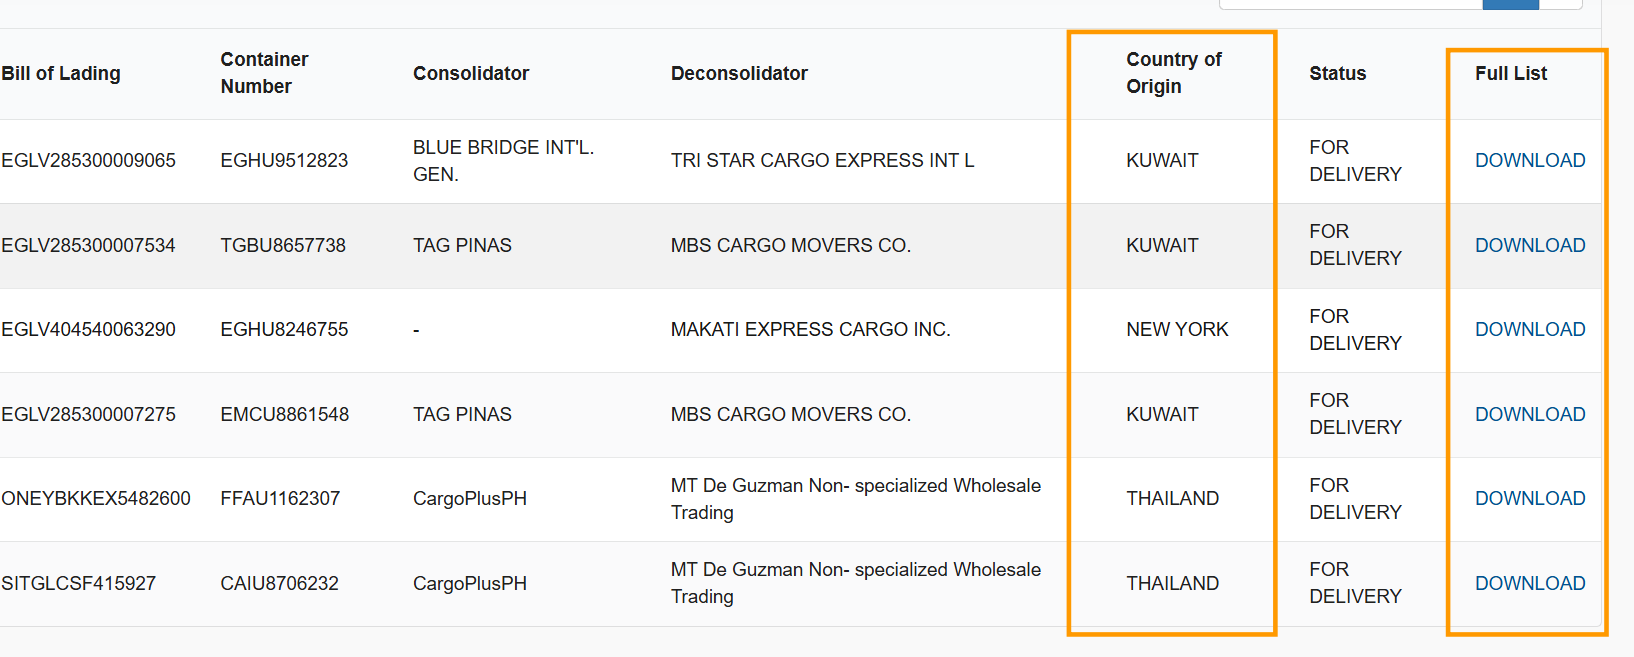Select bill of lading EGLV285300009065
This screenshot has height=657, width=1634.
(x=89, y=160)
